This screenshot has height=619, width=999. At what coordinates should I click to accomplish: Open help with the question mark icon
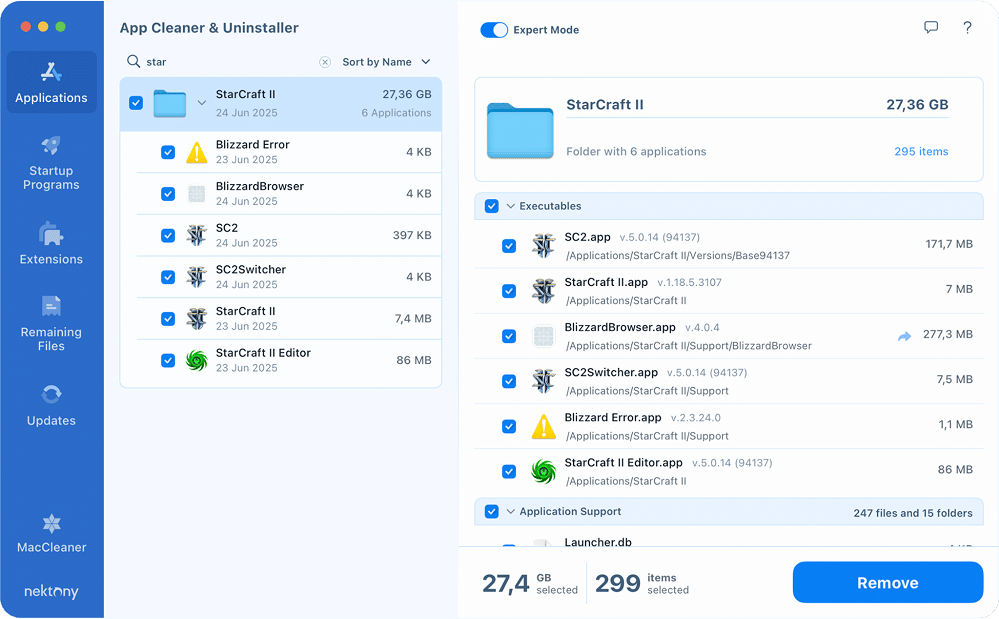click(x=967, y=27)
